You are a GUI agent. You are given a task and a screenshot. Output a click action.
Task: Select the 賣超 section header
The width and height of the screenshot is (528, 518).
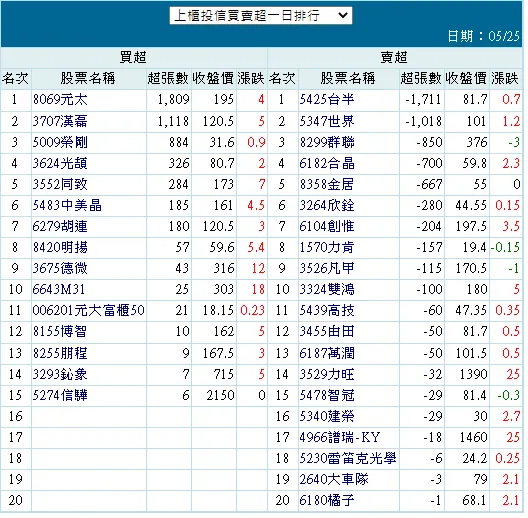(394, 57)
